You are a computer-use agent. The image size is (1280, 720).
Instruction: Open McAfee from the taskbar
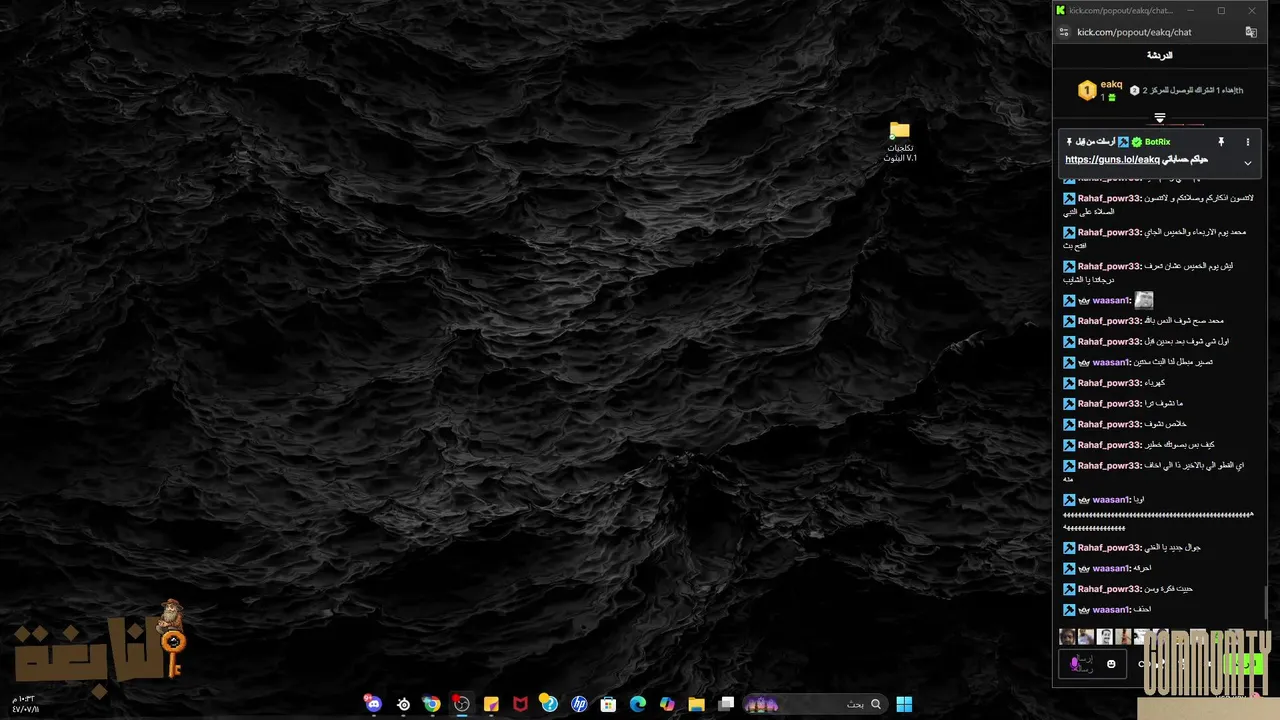click(520, 704)
